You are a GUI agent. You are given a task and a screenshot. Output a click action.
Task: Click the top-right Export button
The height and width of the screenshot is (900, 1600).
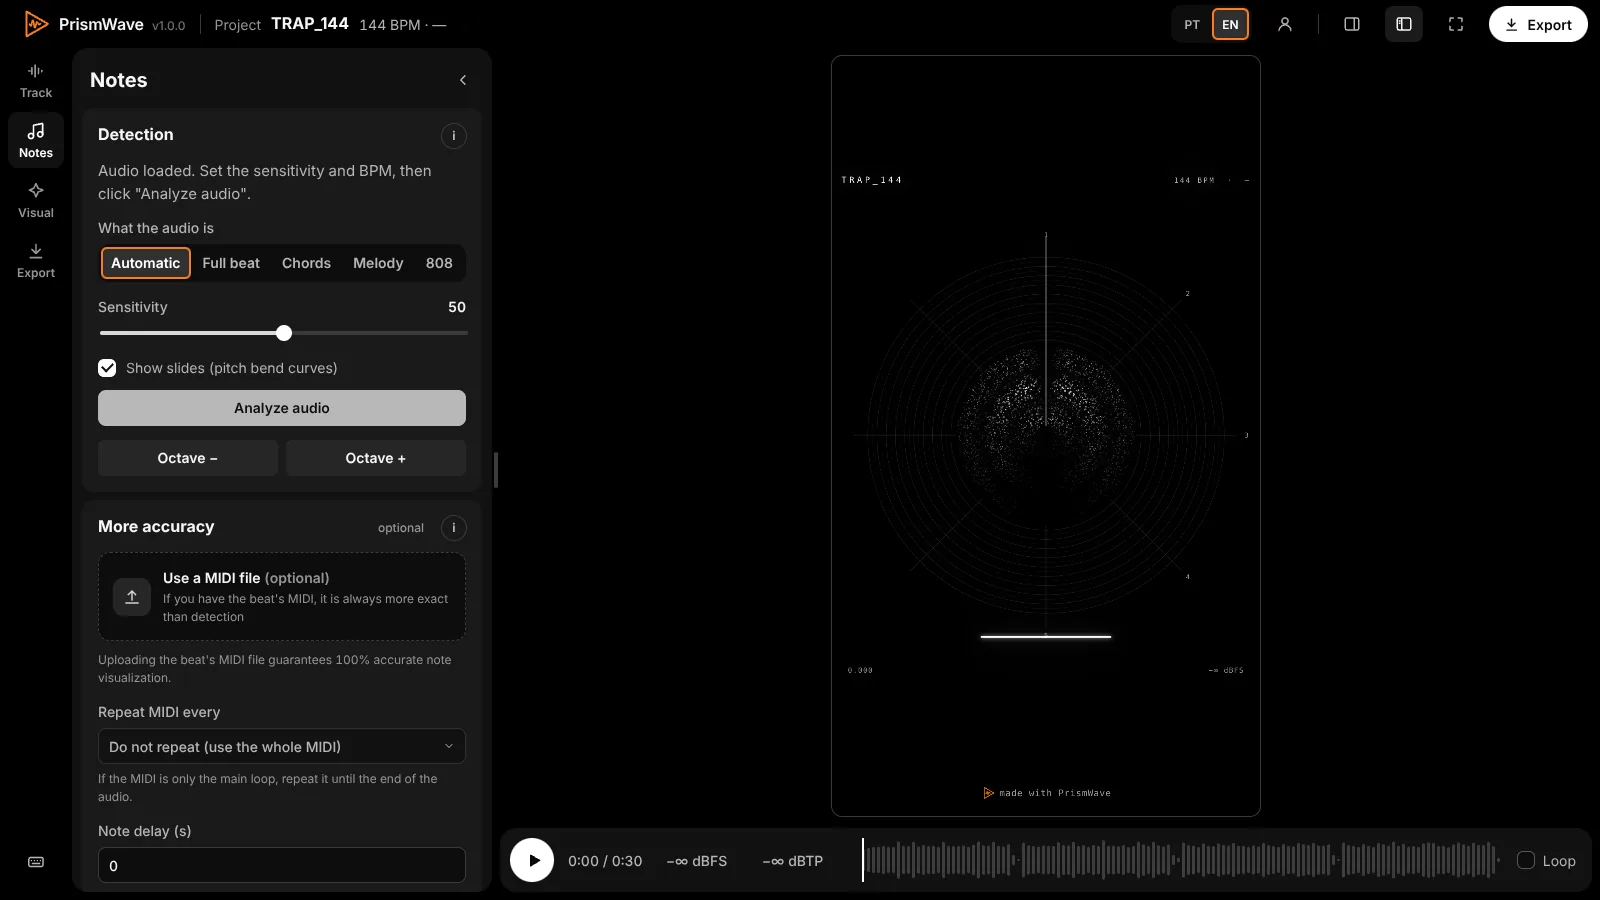tap(1538, 24)
